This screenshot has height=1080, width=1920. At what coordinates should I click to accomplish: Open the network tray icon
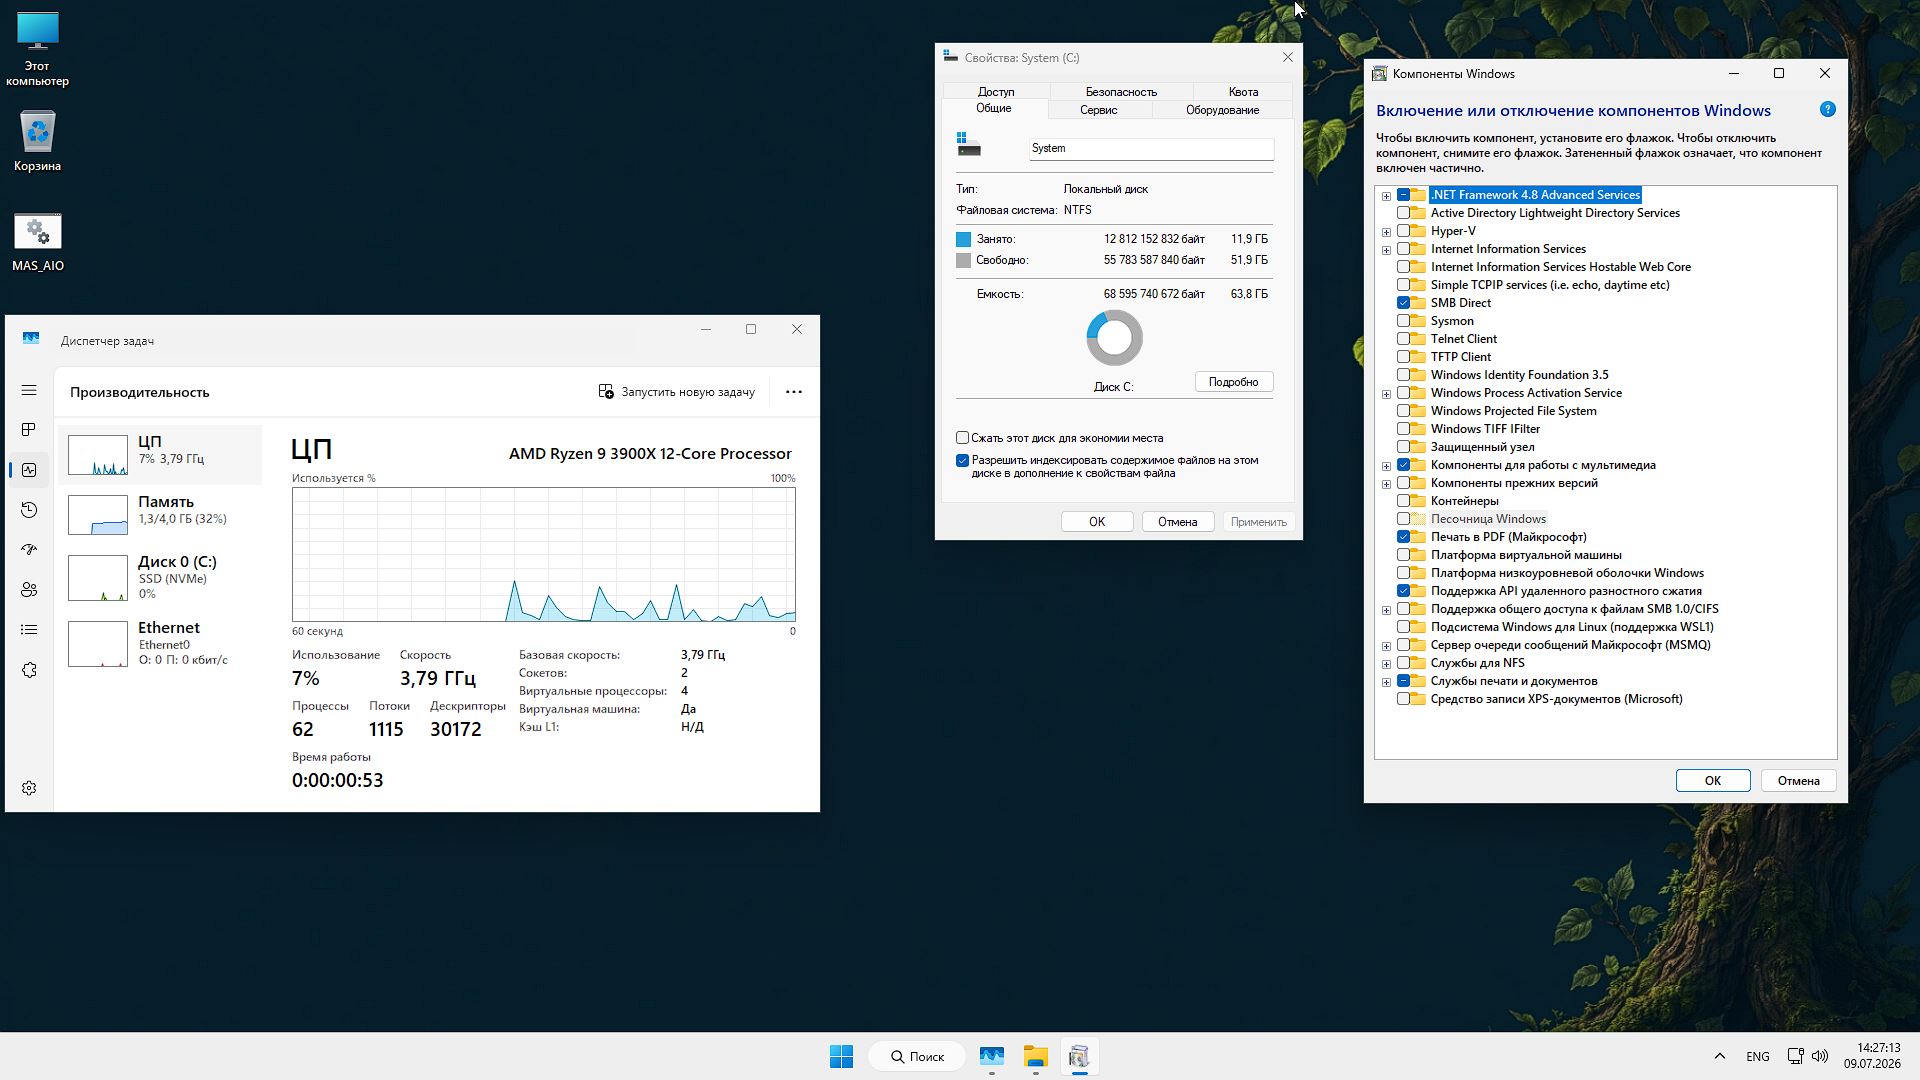click(1795, 1056)
